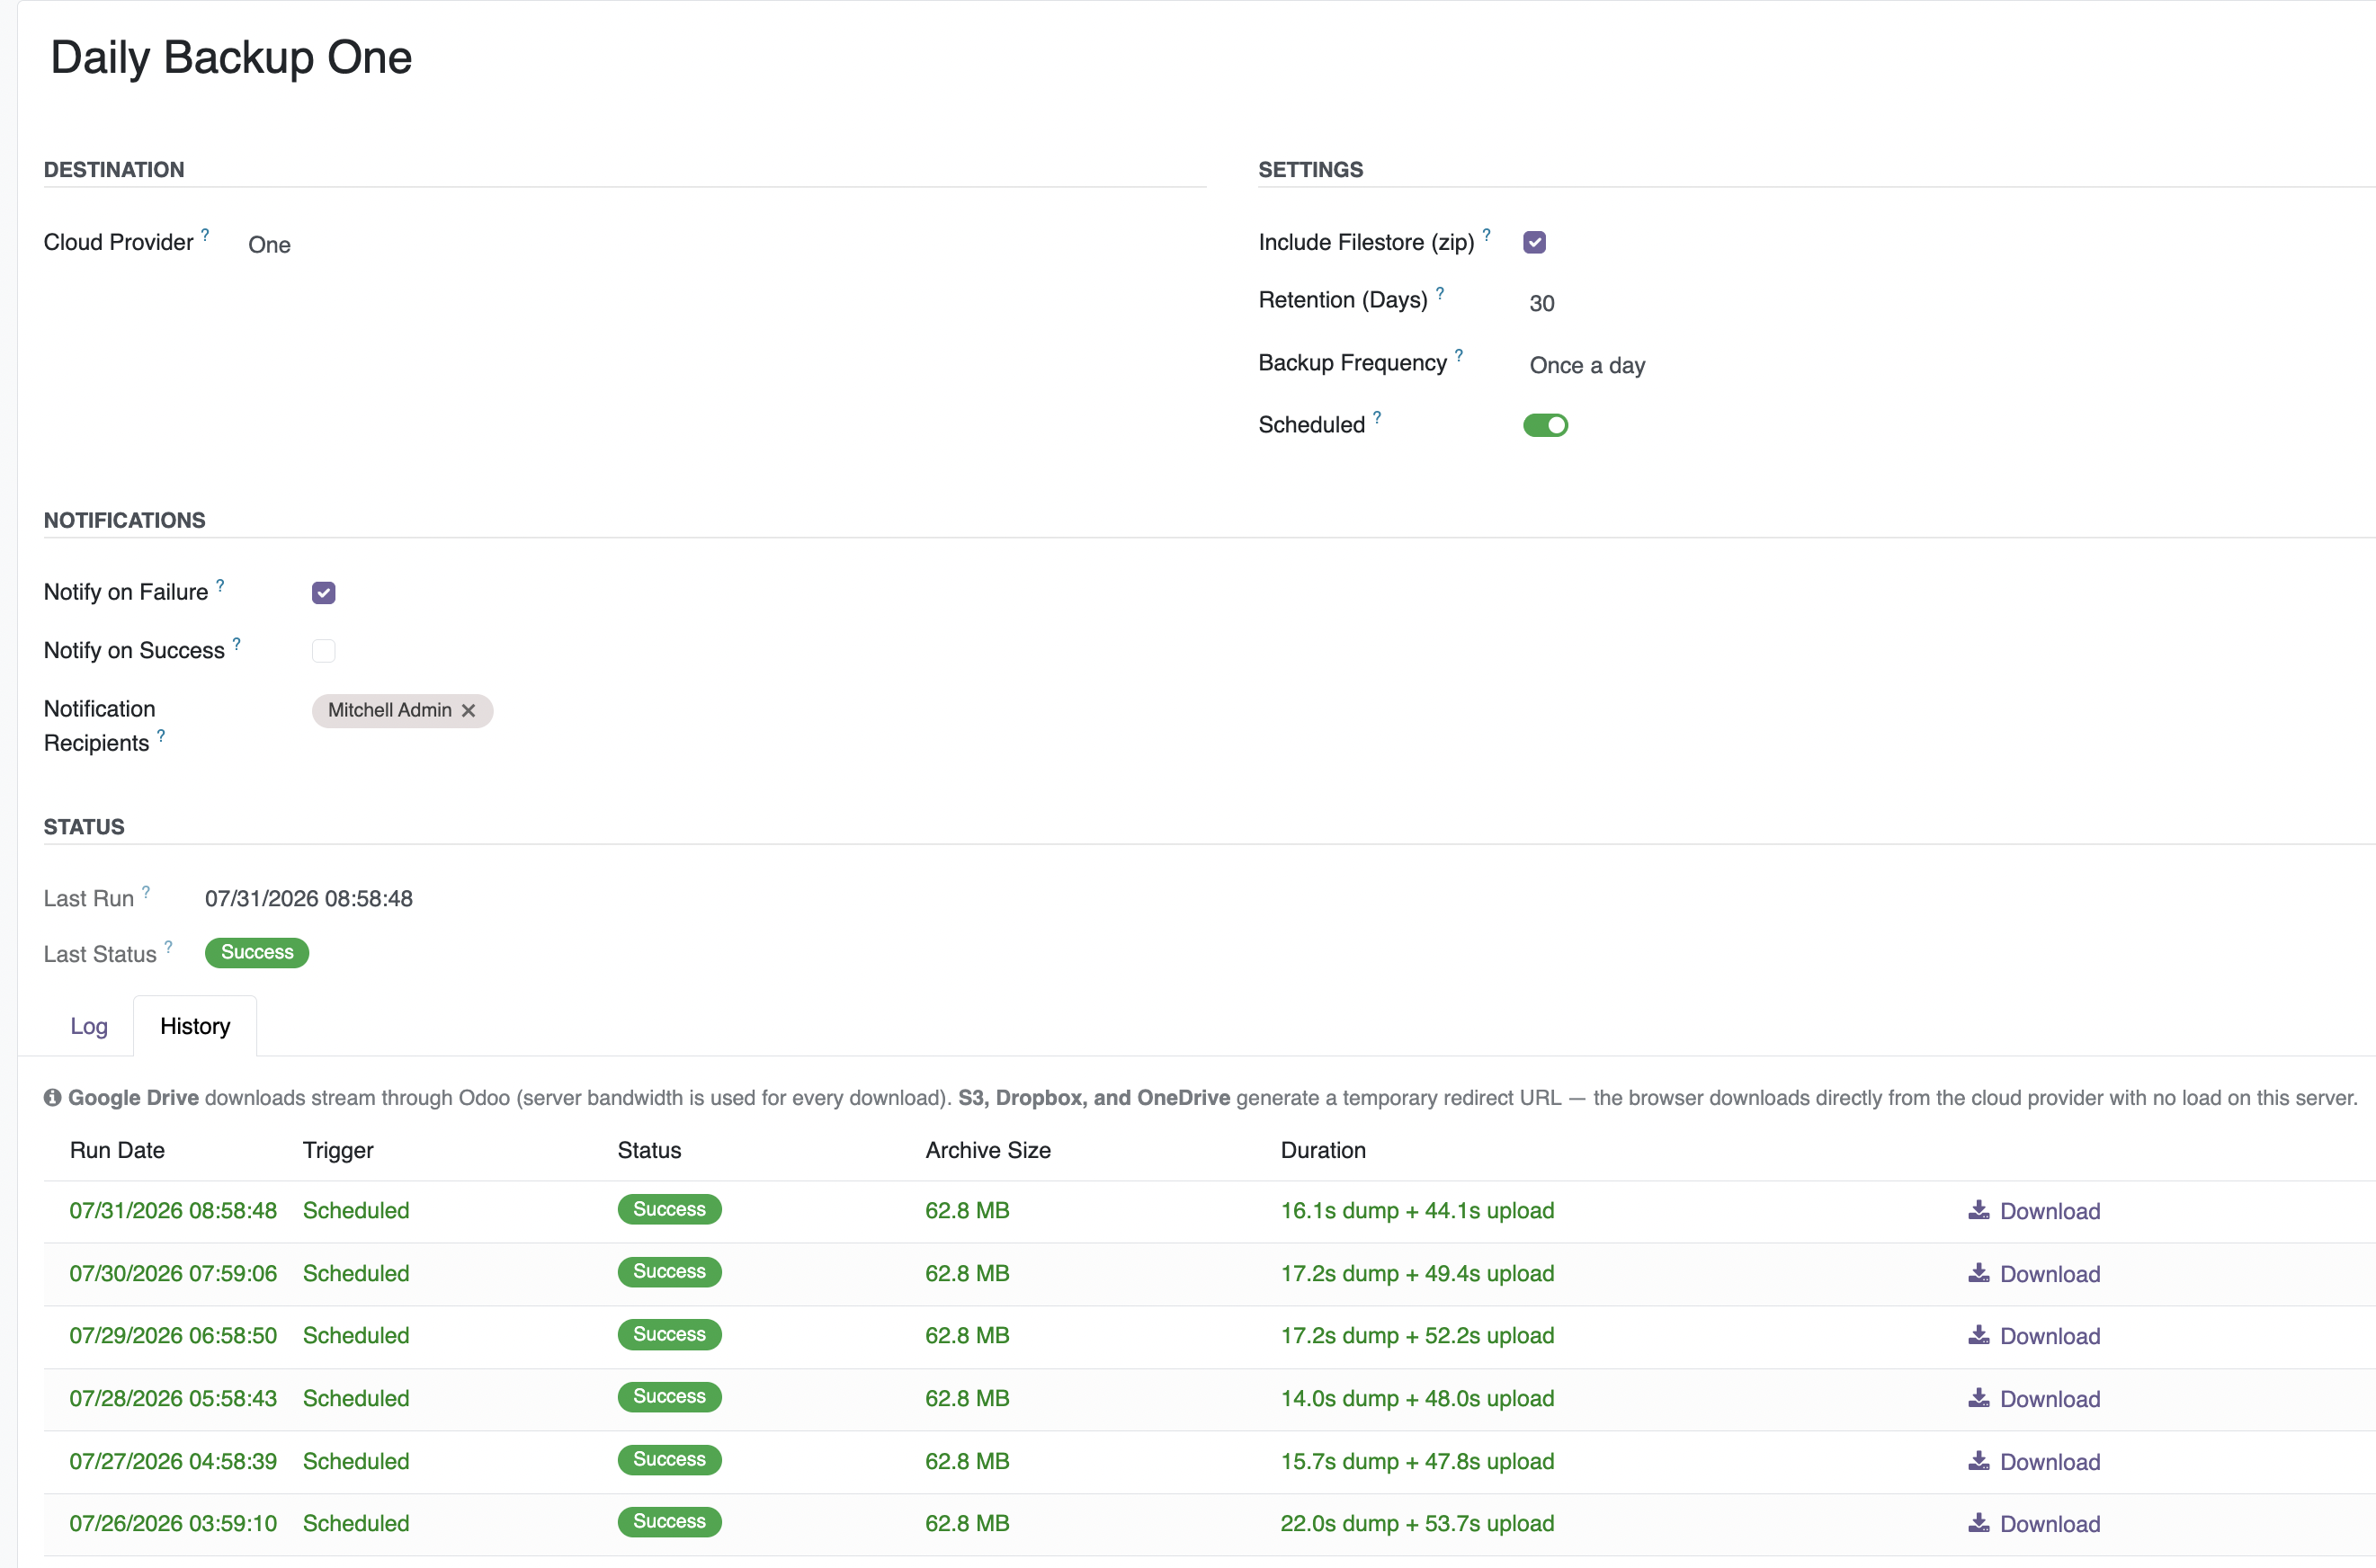Click download icon for 07/28/2026 backup

click(1978, 1398)
